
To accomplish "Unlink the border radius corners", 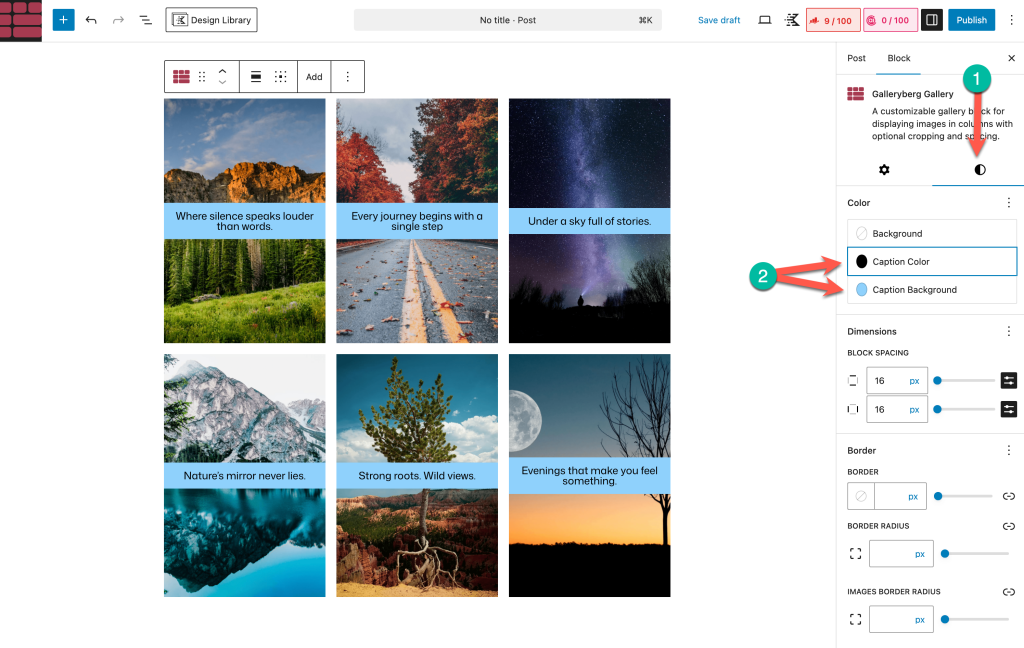I will tap(1009, 526).
